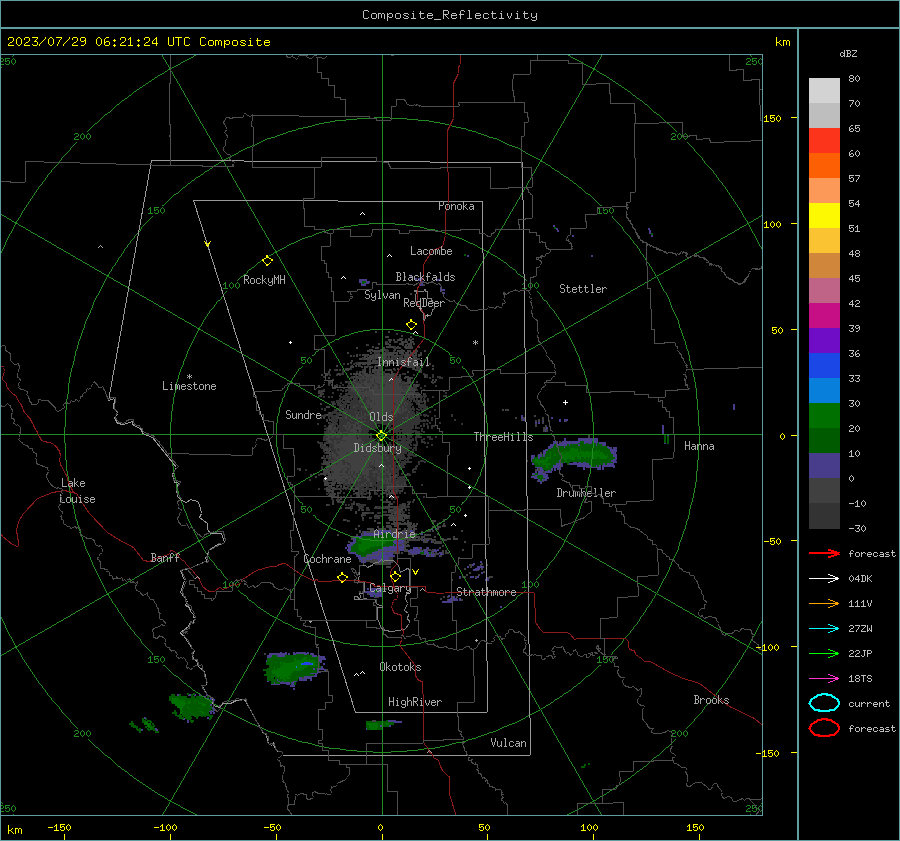900x841 pixels.
Task: Pick the dark orange dBZ swatch
Action: (824, 165)
